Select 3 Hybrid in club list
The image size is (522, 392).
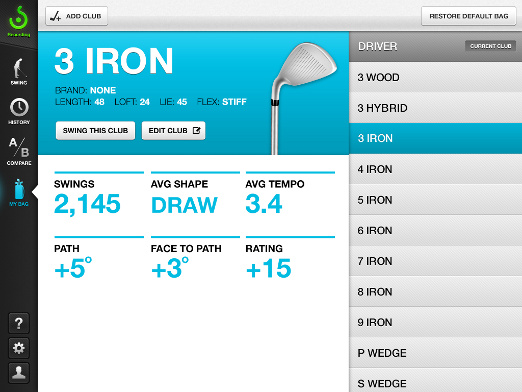coord(435,108)
